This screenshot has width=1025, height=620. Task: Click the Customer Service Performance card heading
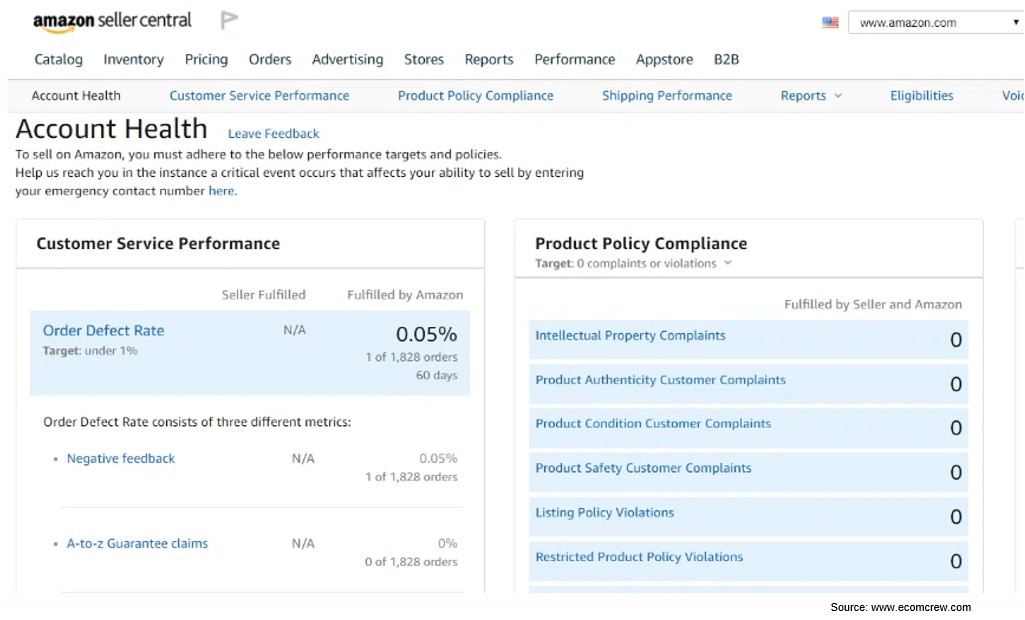(x=158, y=243)
